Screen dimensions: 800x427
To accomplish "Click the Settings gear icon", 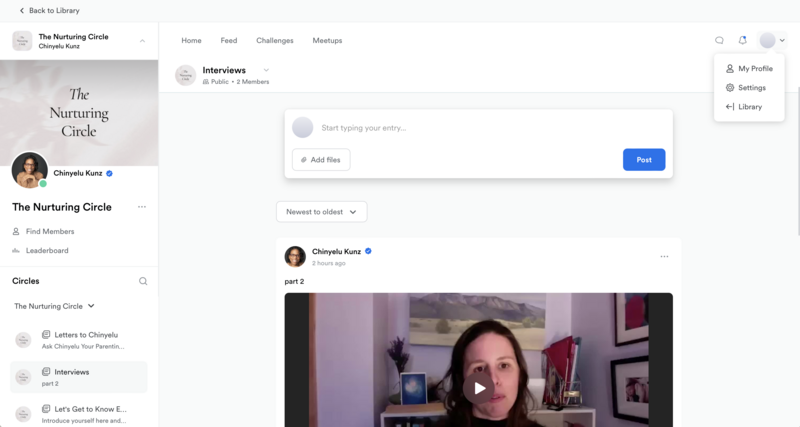I will click(x=730, y=88).
